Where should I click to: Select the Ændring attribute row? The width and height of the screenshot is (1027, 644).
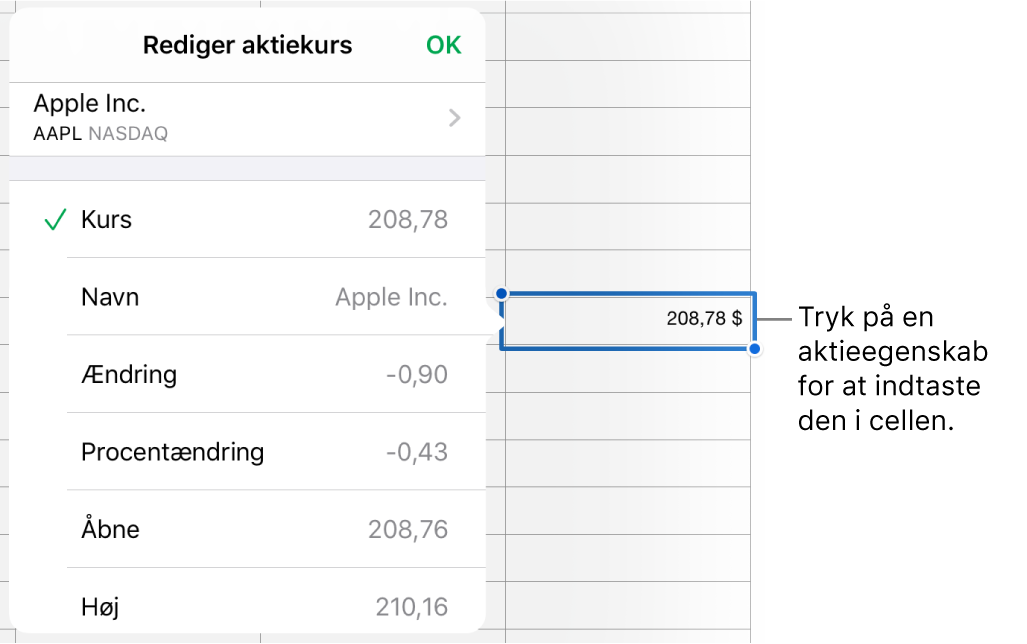[x=129, y=375]
